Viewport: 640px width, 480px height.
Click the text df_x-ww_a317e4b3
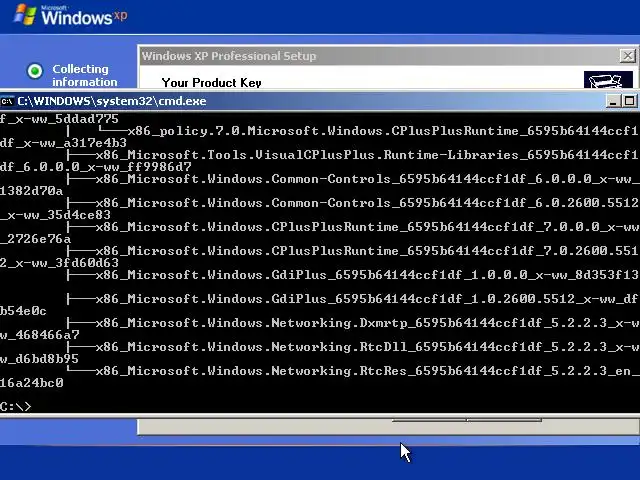(x=63, y=143)
